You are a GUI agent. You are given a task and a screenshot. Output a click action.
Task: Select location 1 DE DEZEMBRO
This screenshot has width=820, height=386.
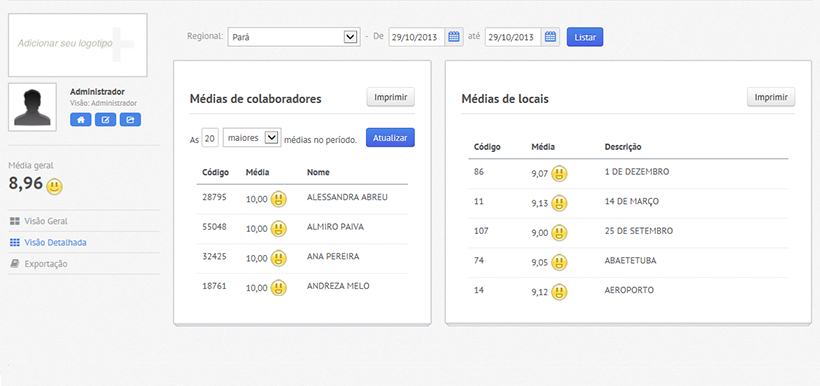(637, 172)
